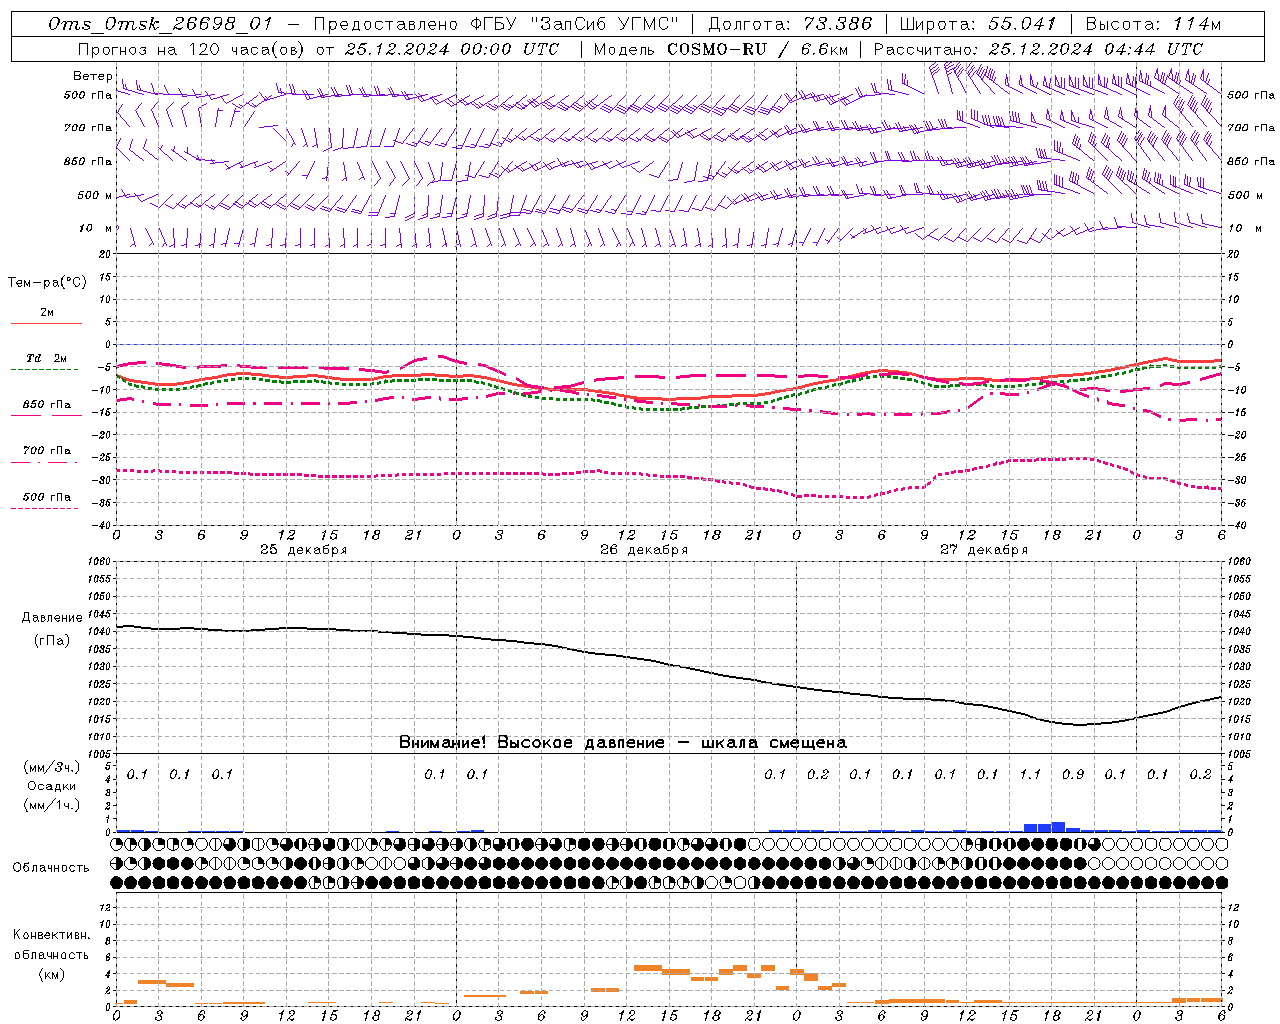Select the 500 м wind level label on left
The image size is (1280, 1024).
95,195
